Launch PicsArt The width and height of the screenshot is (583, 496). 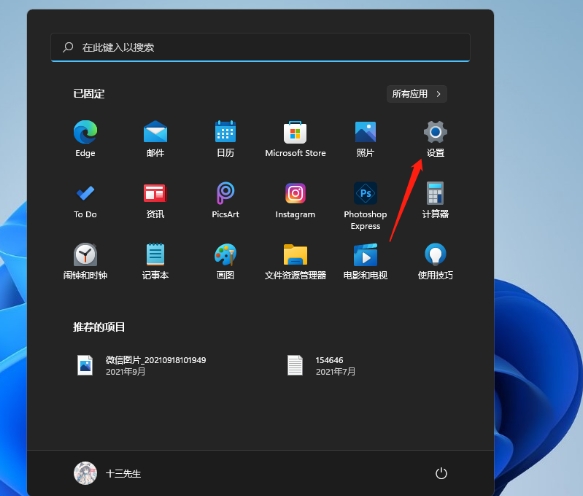pos(225,200)
